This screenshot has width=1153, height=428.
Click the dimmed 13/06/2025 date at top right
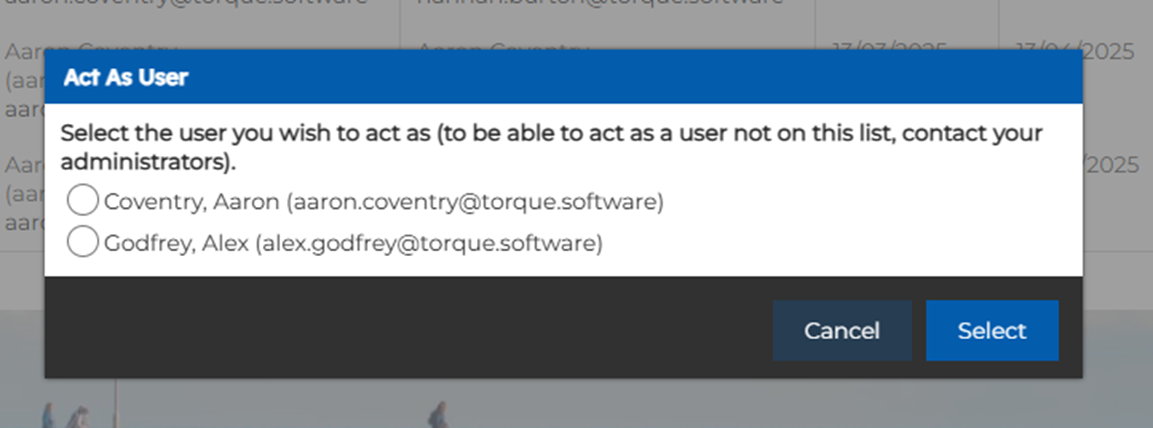(1076, 51)
